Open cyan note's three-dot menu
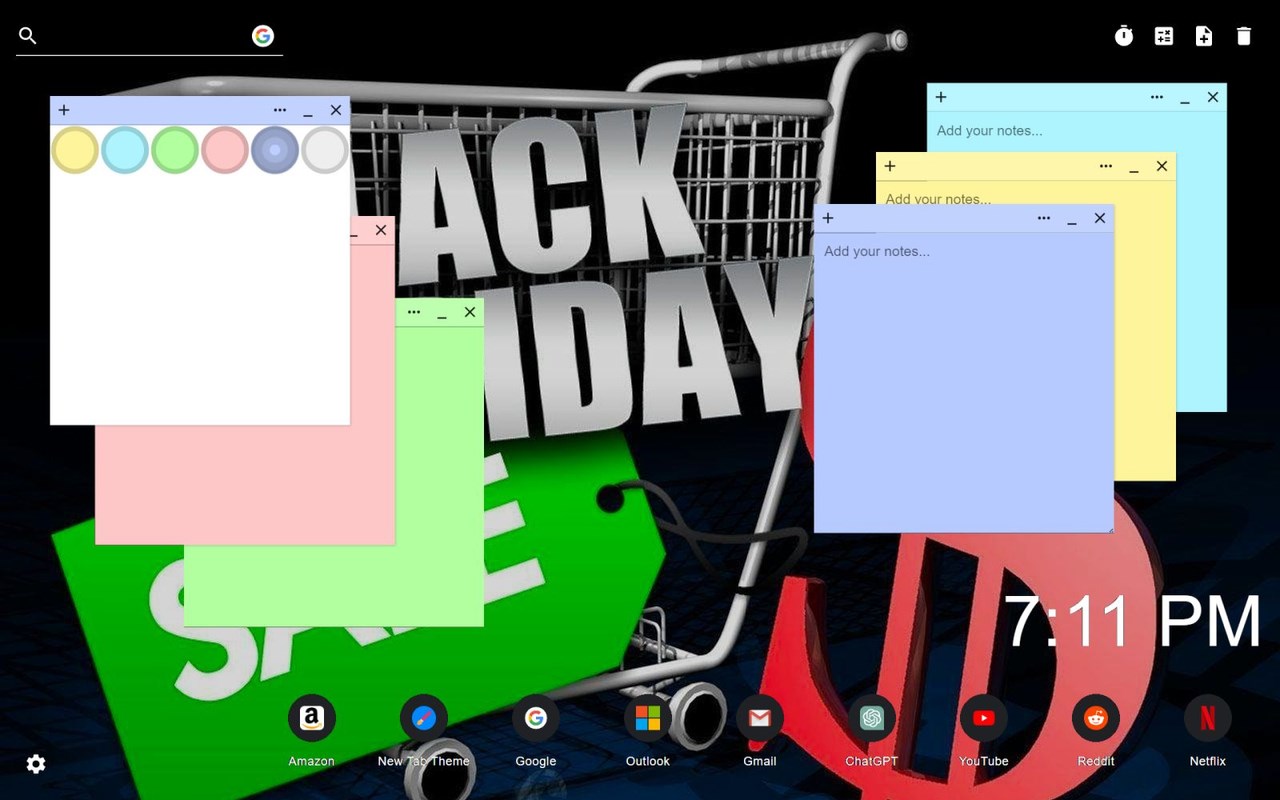The width and height of the screenshot is (1280, 800). pyautogui.click(x=1157, y=97)
